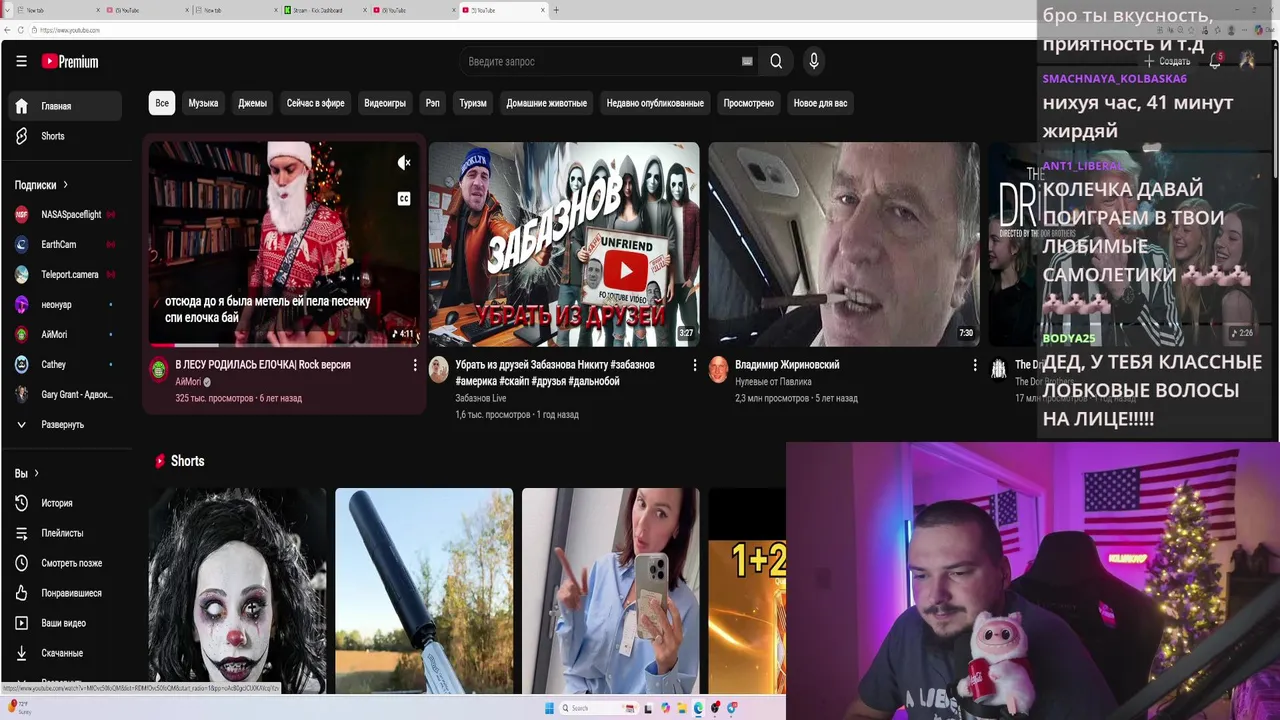Image resolution: width=1280 pixels, height=720 pixels.
Task: Open Понравившиеся videos
Action: (x=67, y=593)
